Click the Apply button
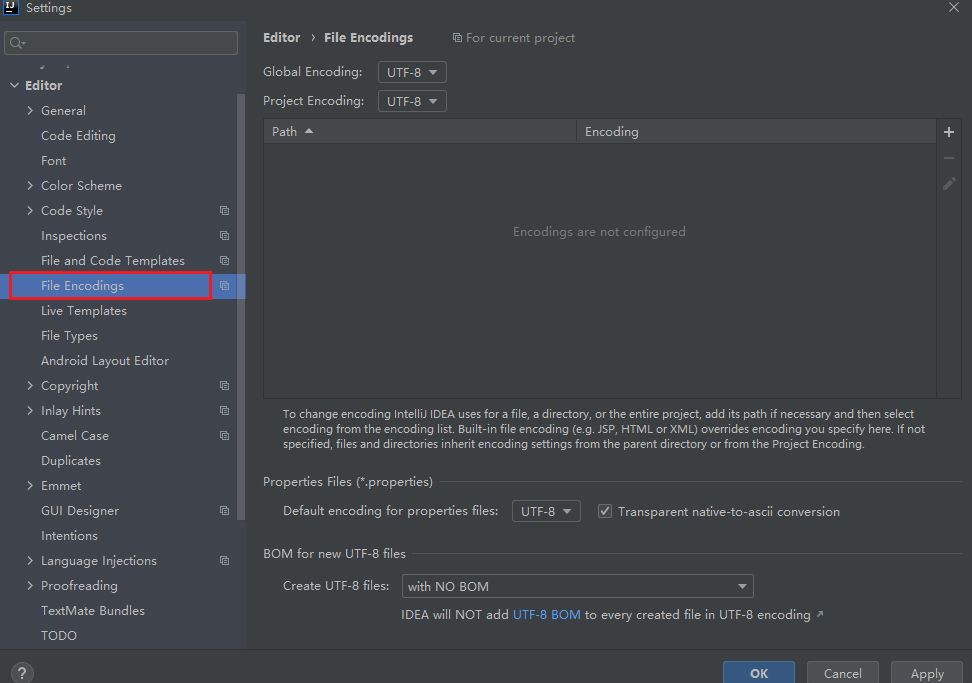Screen dimensions: 972x683 point(927,672)
